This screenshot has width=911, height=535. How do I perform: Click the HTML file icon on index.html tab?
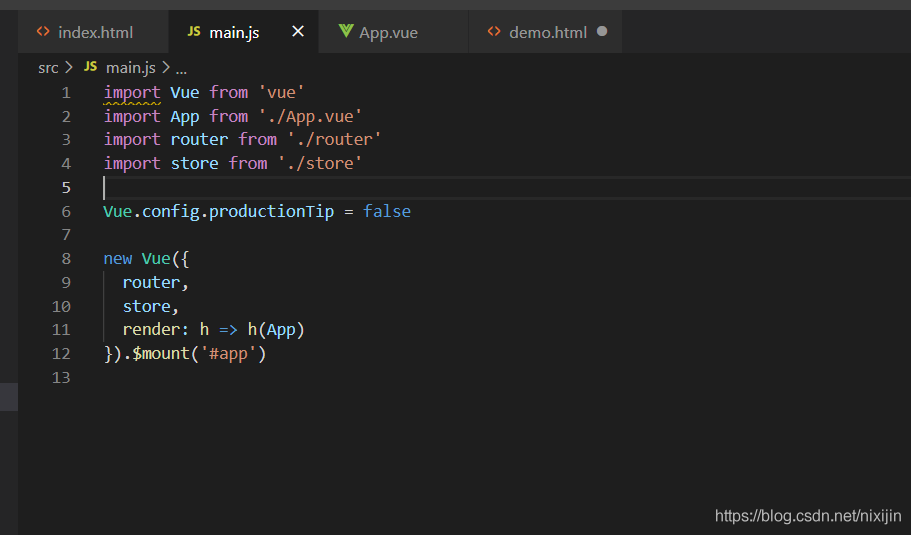[x=43, y=31]
